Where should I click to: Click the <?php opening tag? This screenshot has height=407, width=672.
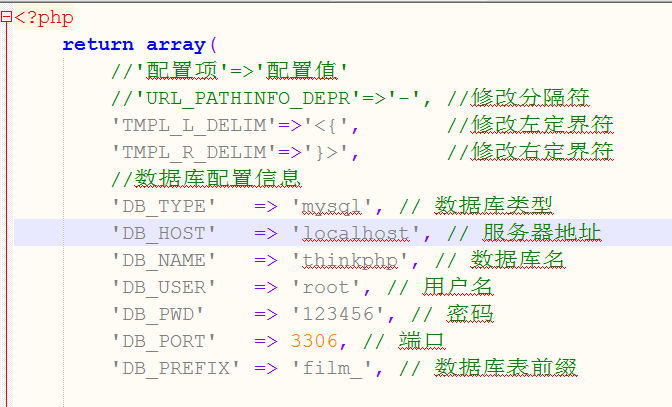pos(45,18)
